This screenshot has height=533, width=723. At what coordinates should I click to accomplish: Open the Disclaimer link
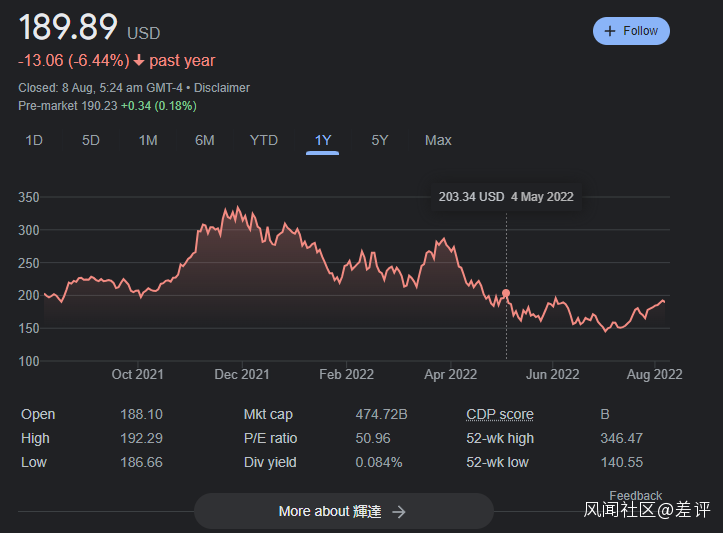point(222,88)
